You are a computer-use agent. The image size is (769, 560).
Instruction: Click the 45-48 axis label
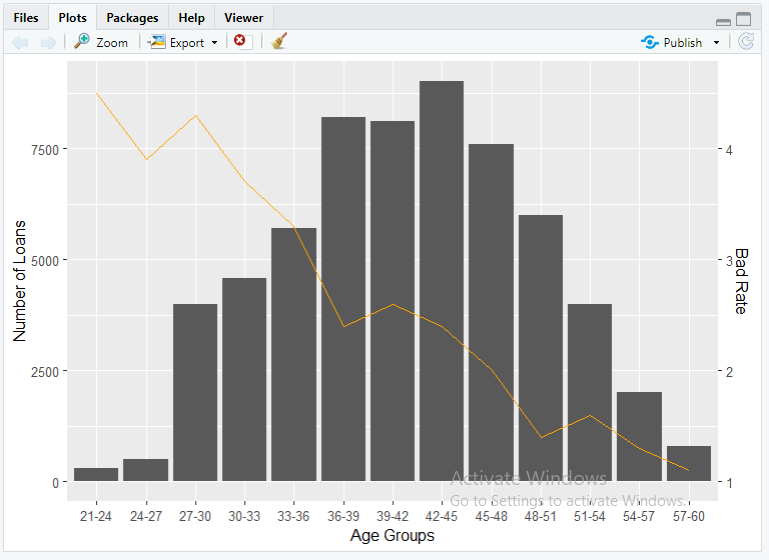pos(491,516)
